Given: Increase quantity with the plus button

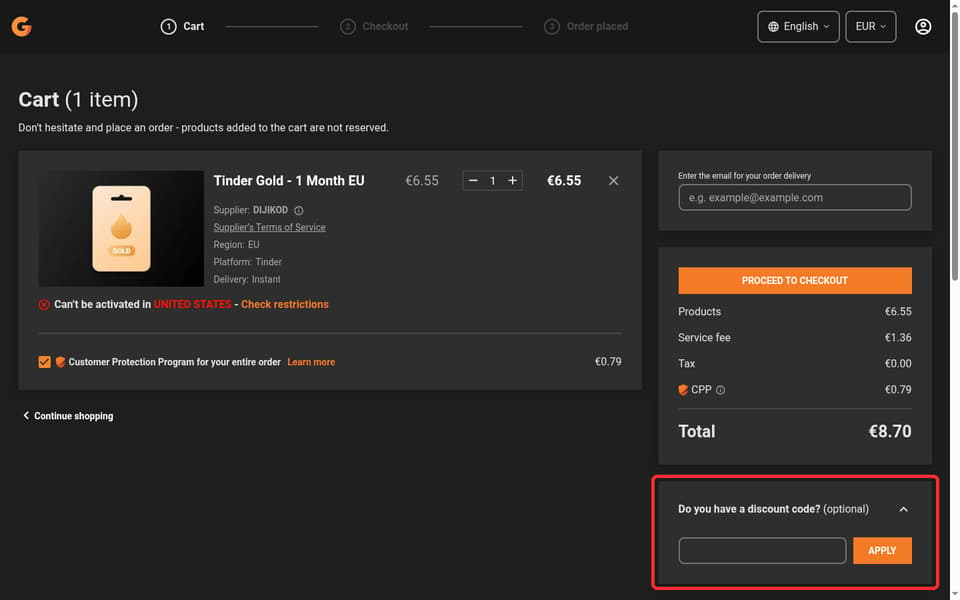Looking at the screenshot, I should click(x=512, y=181).
